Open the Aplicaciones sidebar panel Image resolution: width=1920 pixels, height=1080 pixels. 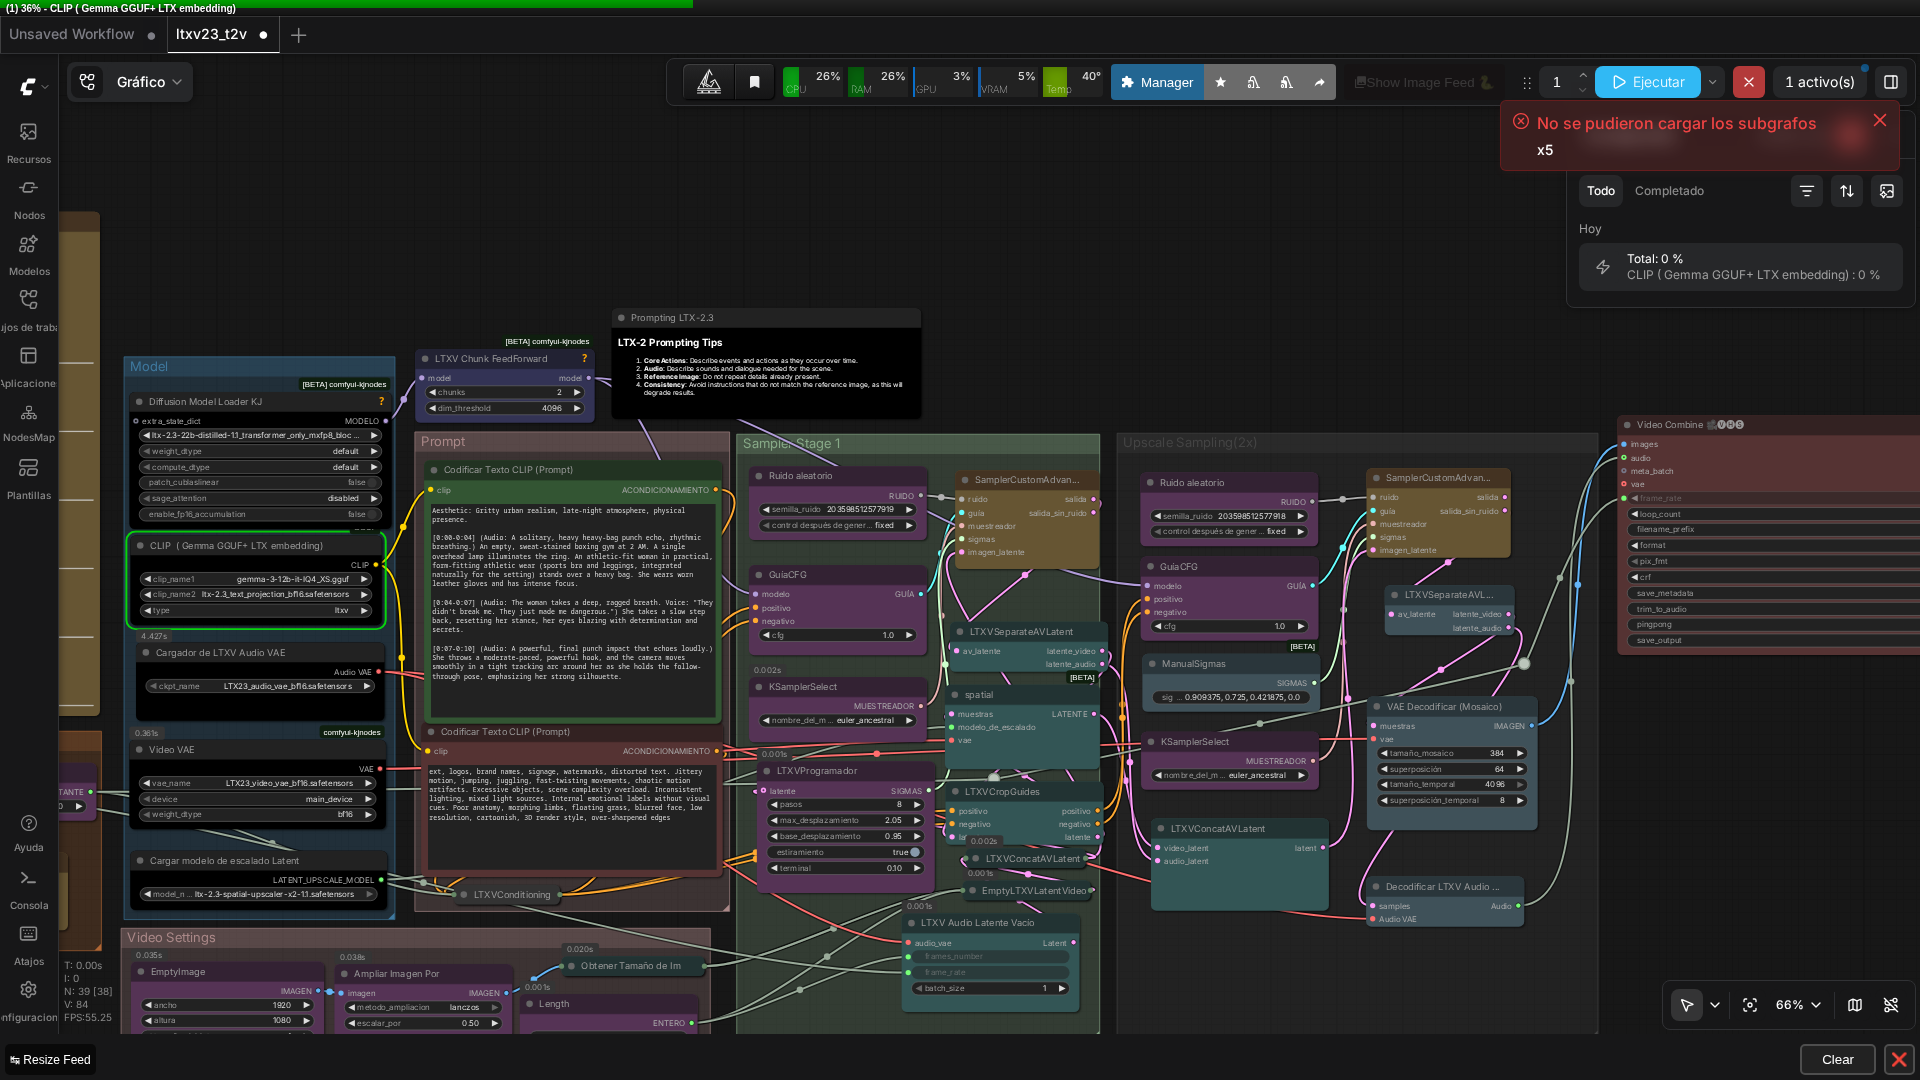29,366
